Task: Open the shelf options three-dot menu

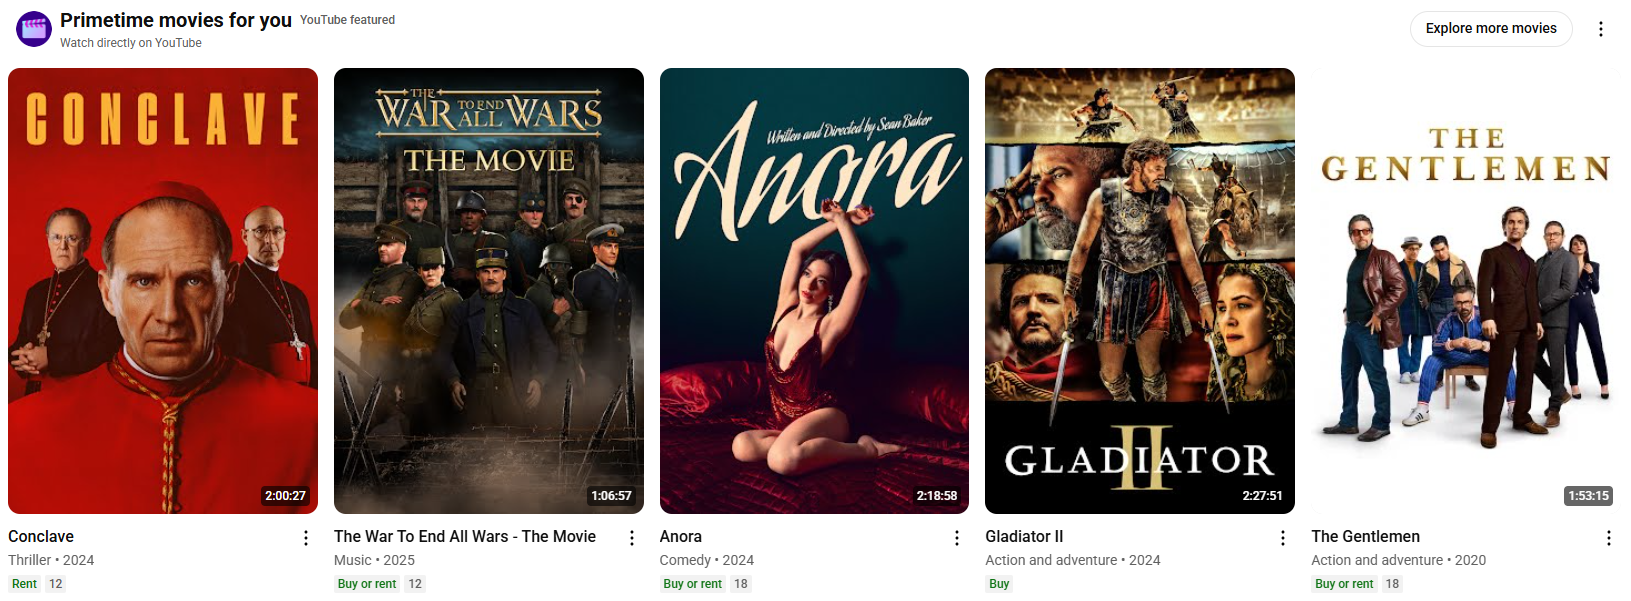Action: point(1600,29)
